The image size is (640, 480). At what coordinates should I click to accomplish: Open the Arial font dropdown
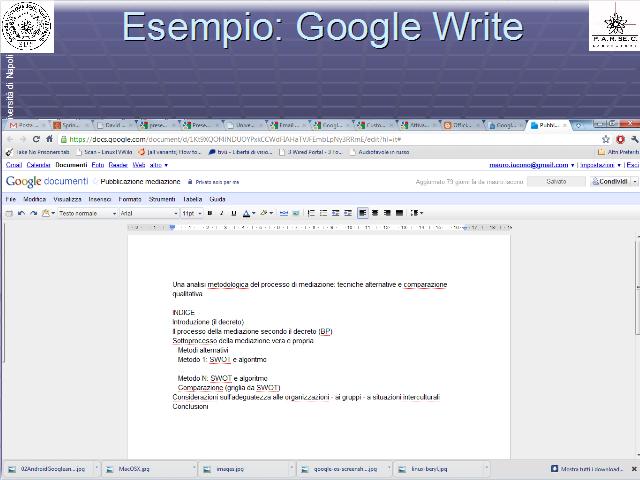(149, 213)
